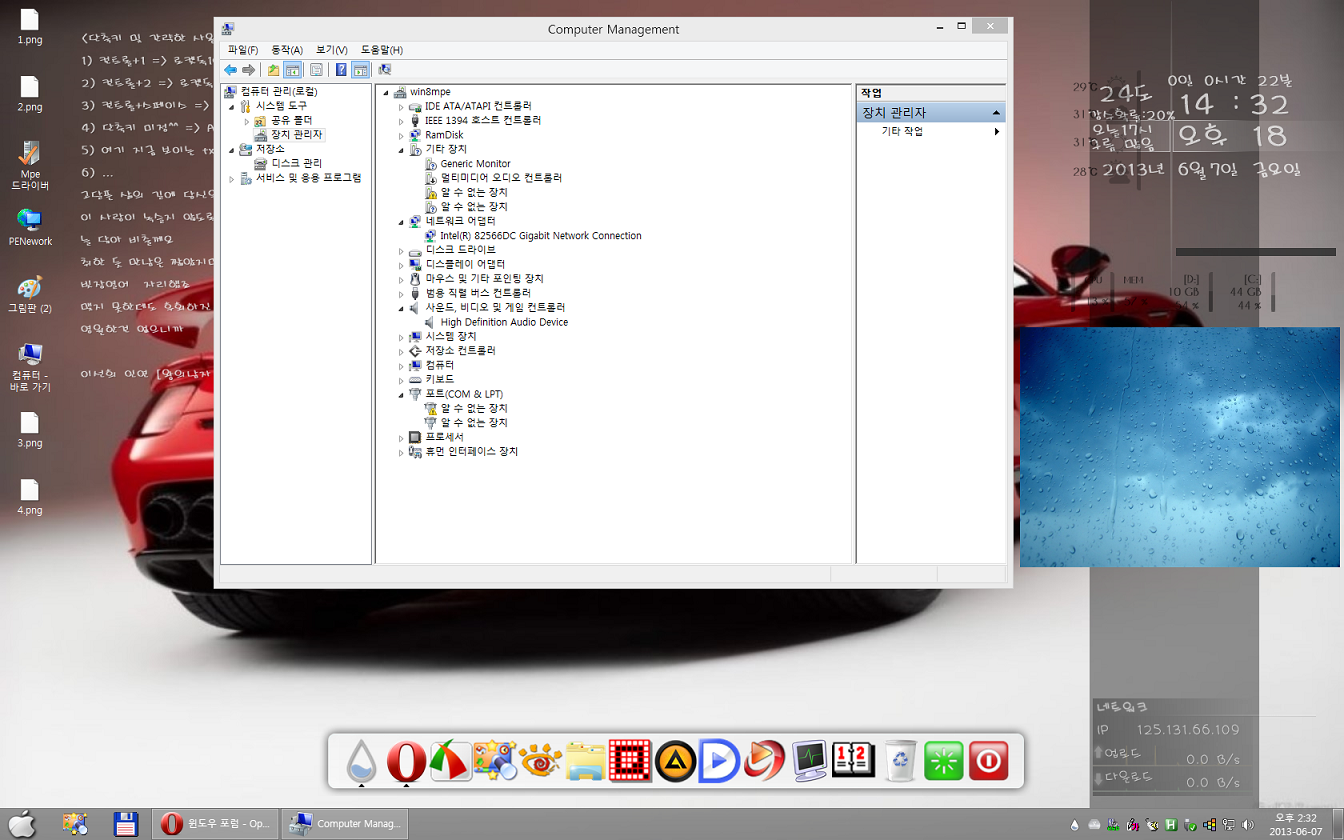Select the win8mpe computer node
The width and height of the screenshot is (1344, 840).
tap(430, 92)
